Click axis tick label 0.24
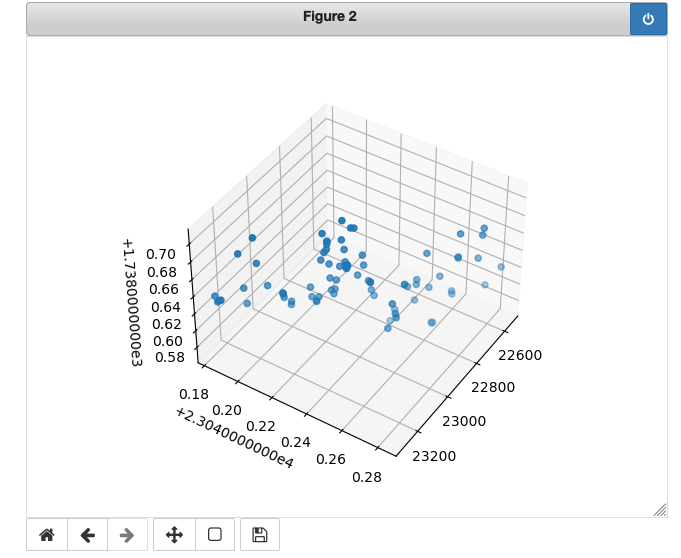 (296, 442)
